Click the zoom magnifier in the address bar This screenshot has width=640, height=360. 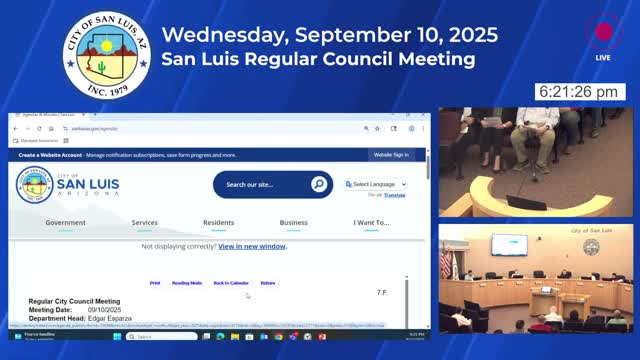coord(366,129)
